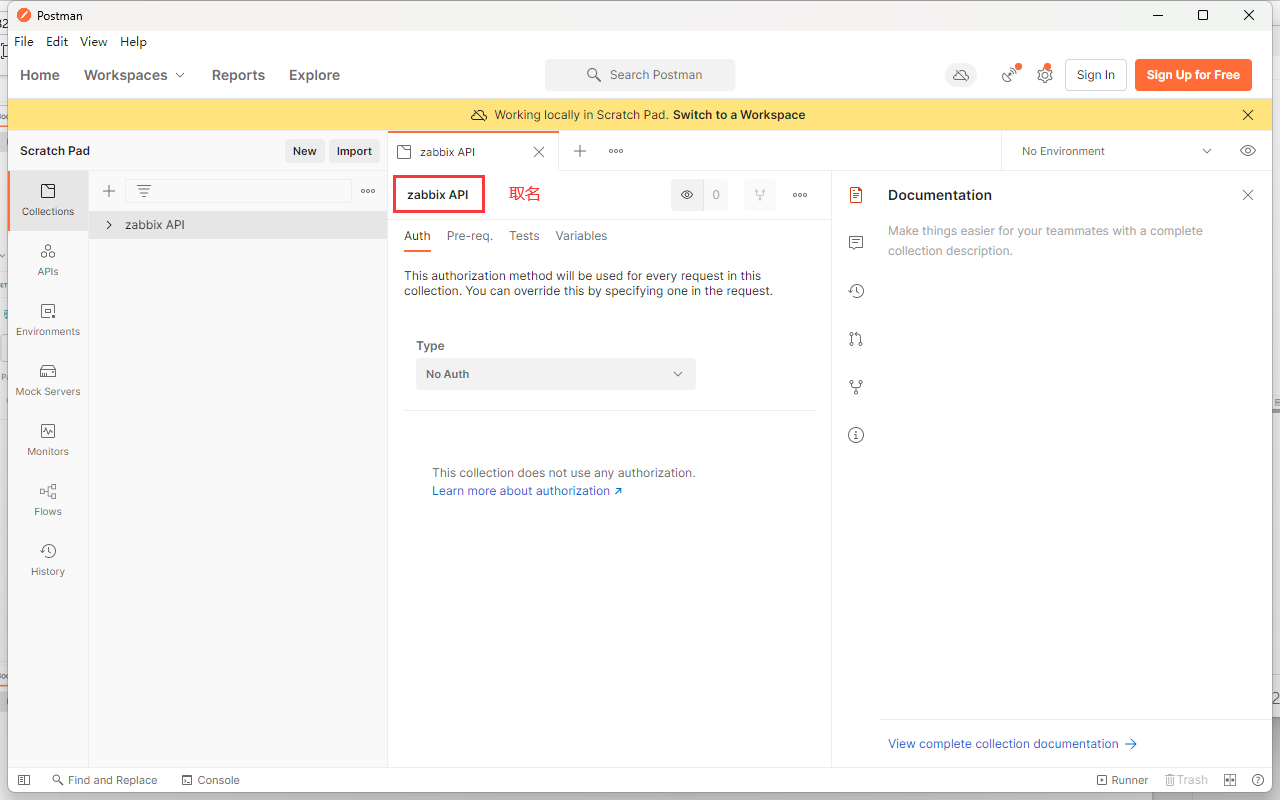Click the Search Postman field

640,75
